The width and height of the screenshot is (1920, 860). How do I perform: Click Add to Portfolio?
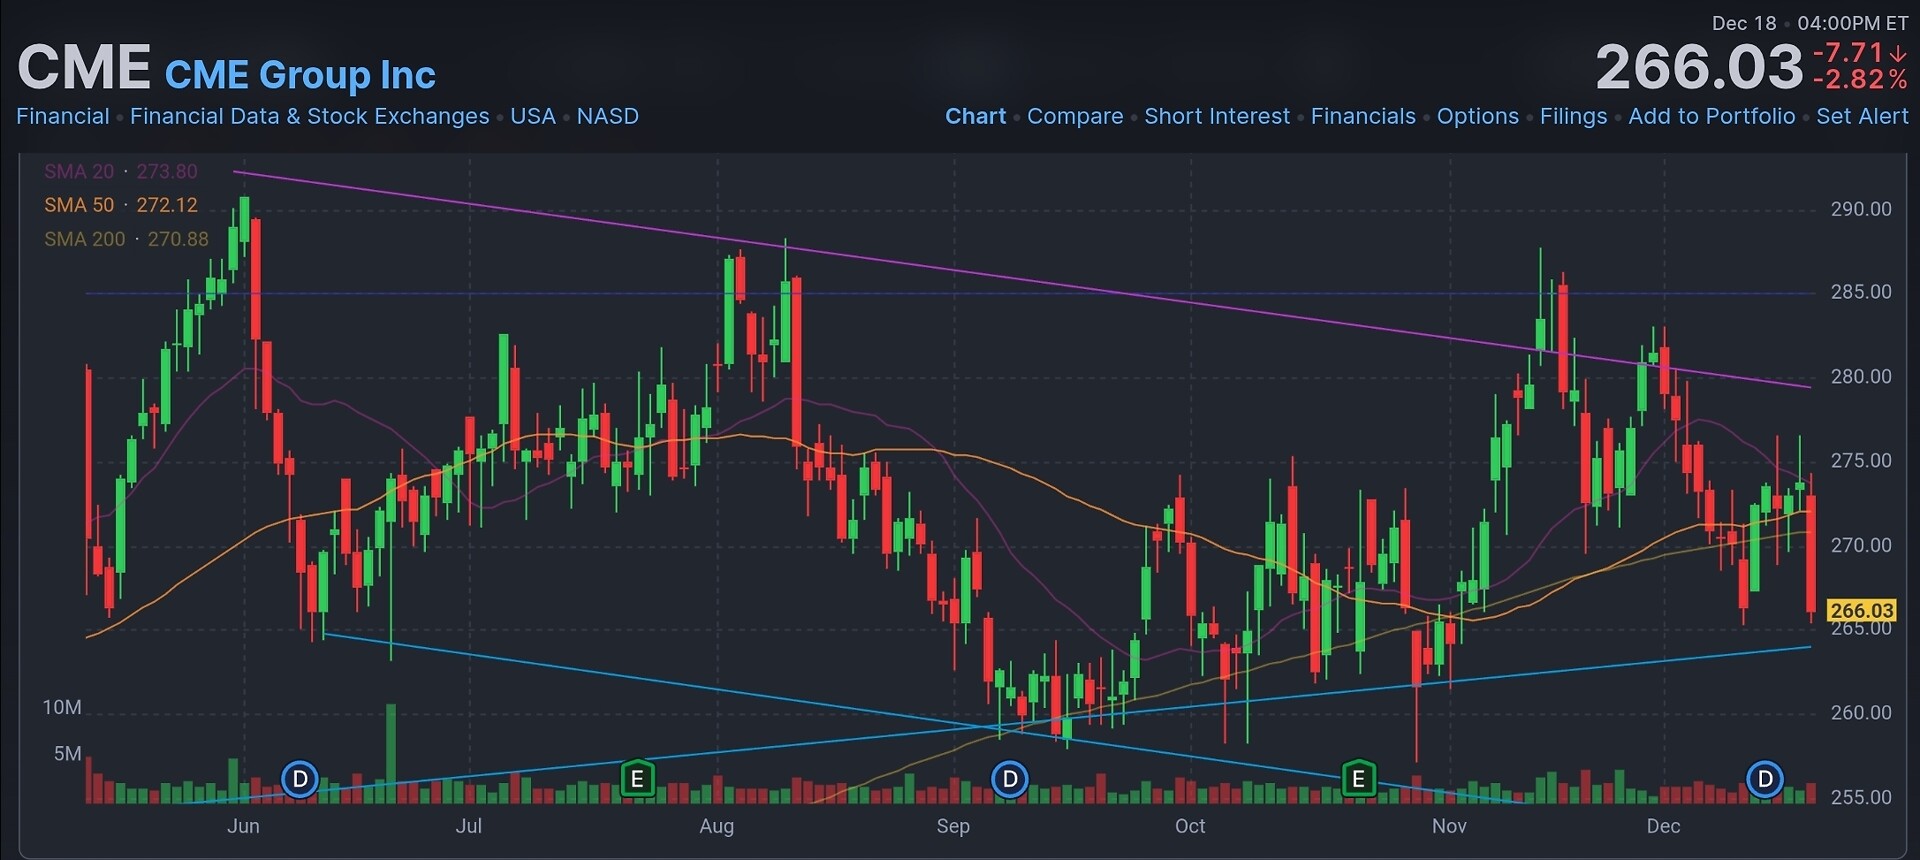(1712, 116)
